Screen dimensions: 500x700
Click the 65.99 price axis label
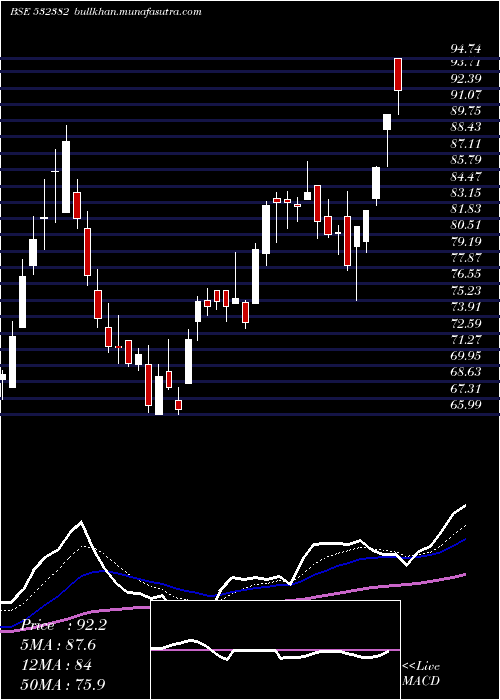(x=466, y=404)
